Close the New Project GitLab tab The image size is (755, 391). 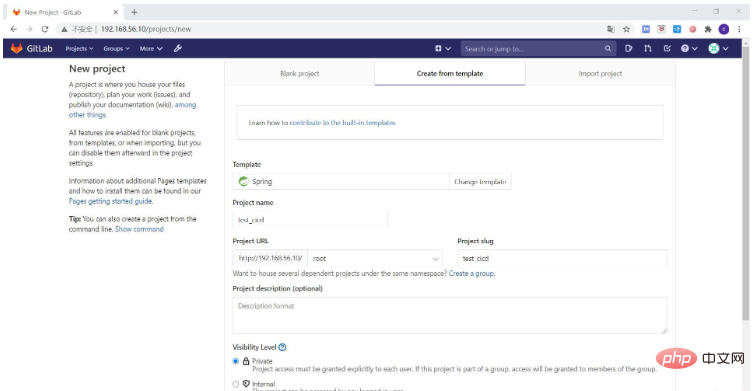[116, 12]
